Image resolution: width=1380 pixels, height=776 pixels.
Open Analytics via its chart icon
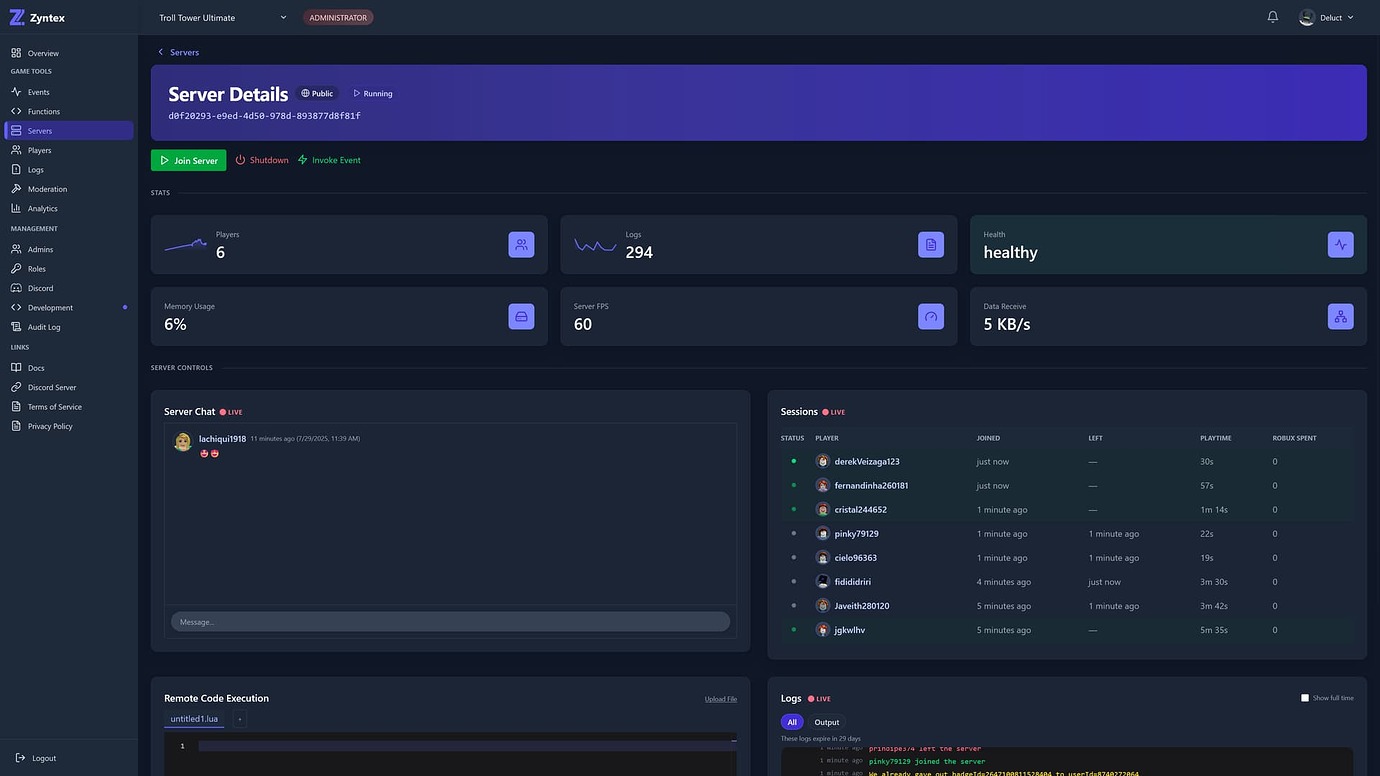(x=18, y=208)
